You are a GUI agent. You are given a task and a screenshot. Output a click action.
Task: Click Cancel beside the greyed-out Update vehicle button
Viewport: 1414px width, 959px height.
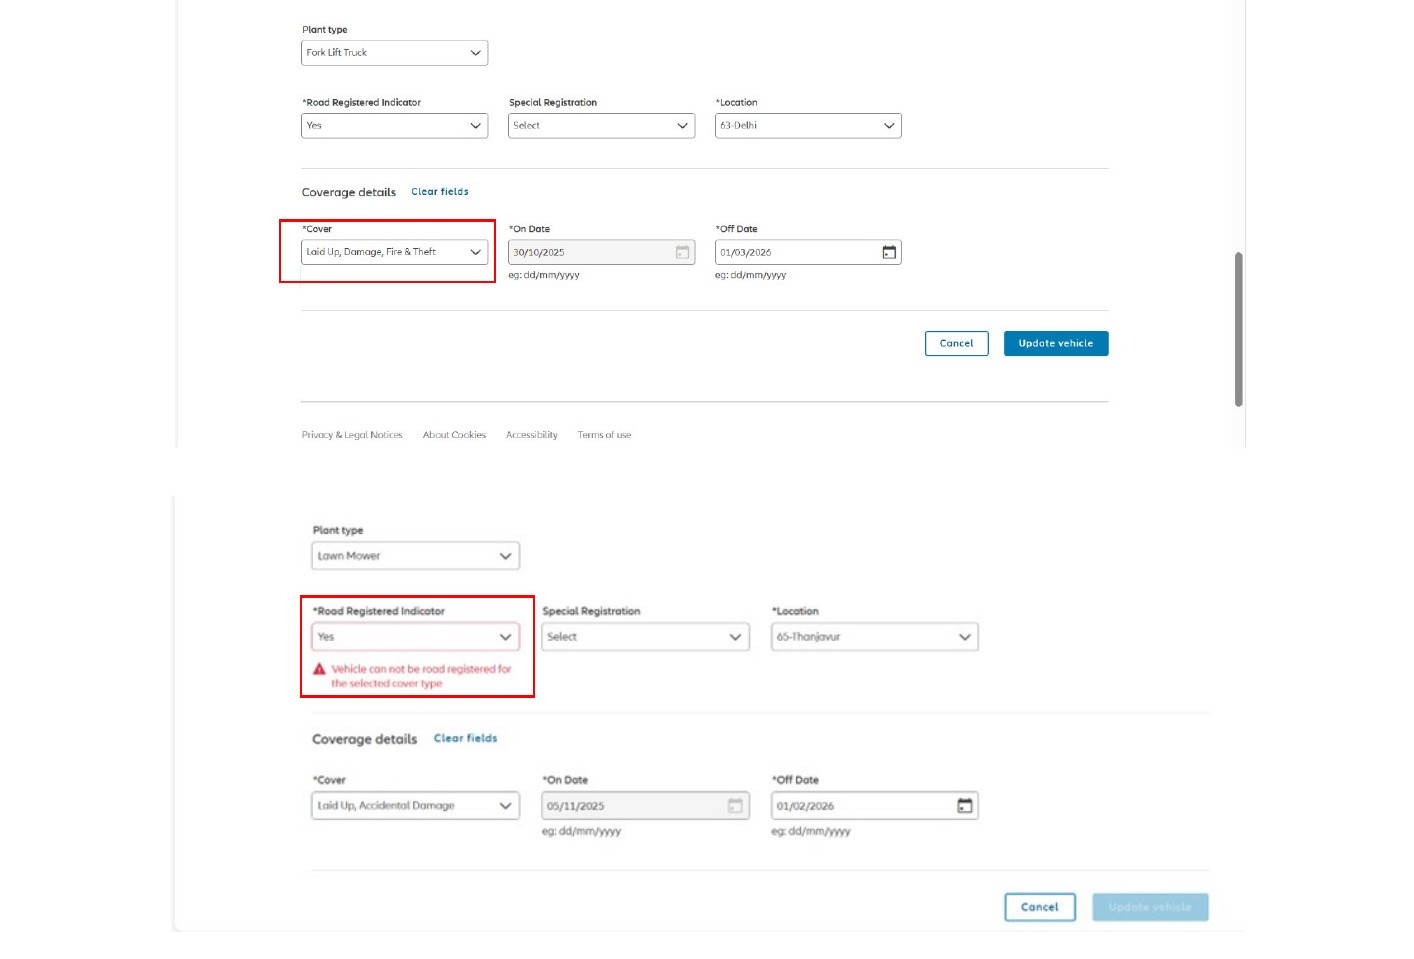(x=1040, y=907)
